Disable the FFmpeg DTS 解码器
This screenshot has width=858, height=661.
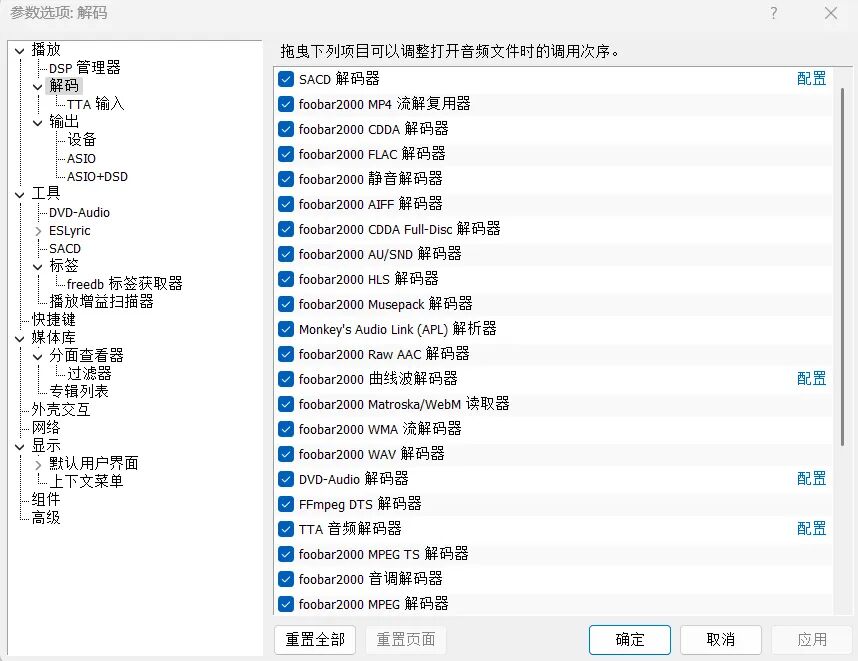click(284, 504)
